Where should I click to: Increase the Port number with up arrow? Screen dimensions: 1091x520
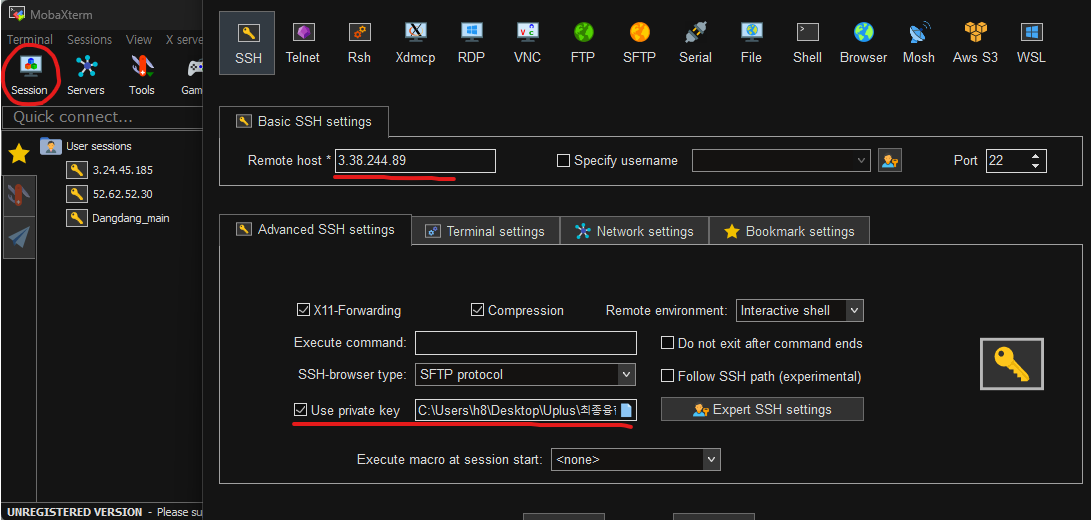pos(1036,156)
